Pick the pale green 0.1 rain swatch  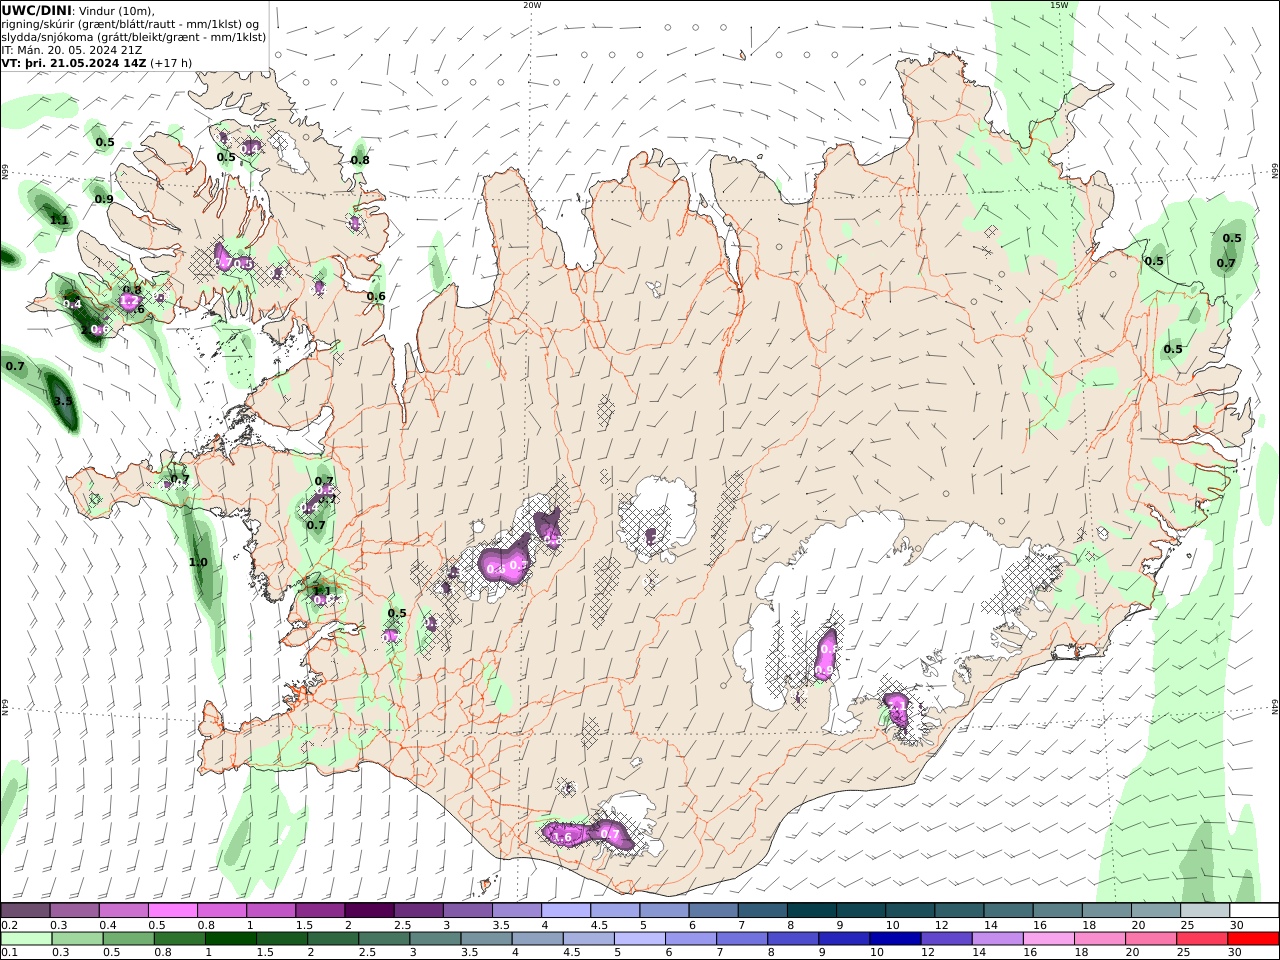26,939
